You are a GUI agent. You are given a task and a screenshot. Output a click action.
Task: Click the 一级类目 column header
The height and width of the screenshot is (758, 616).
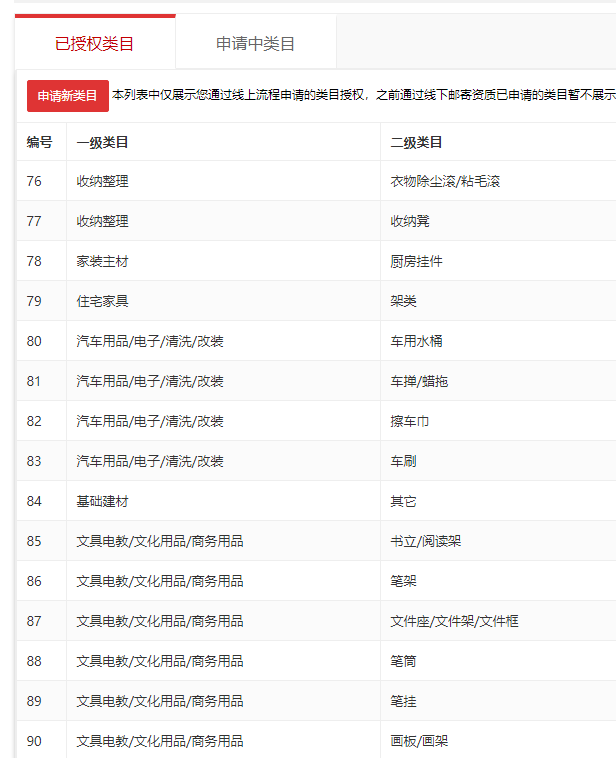tap(102, 143)
